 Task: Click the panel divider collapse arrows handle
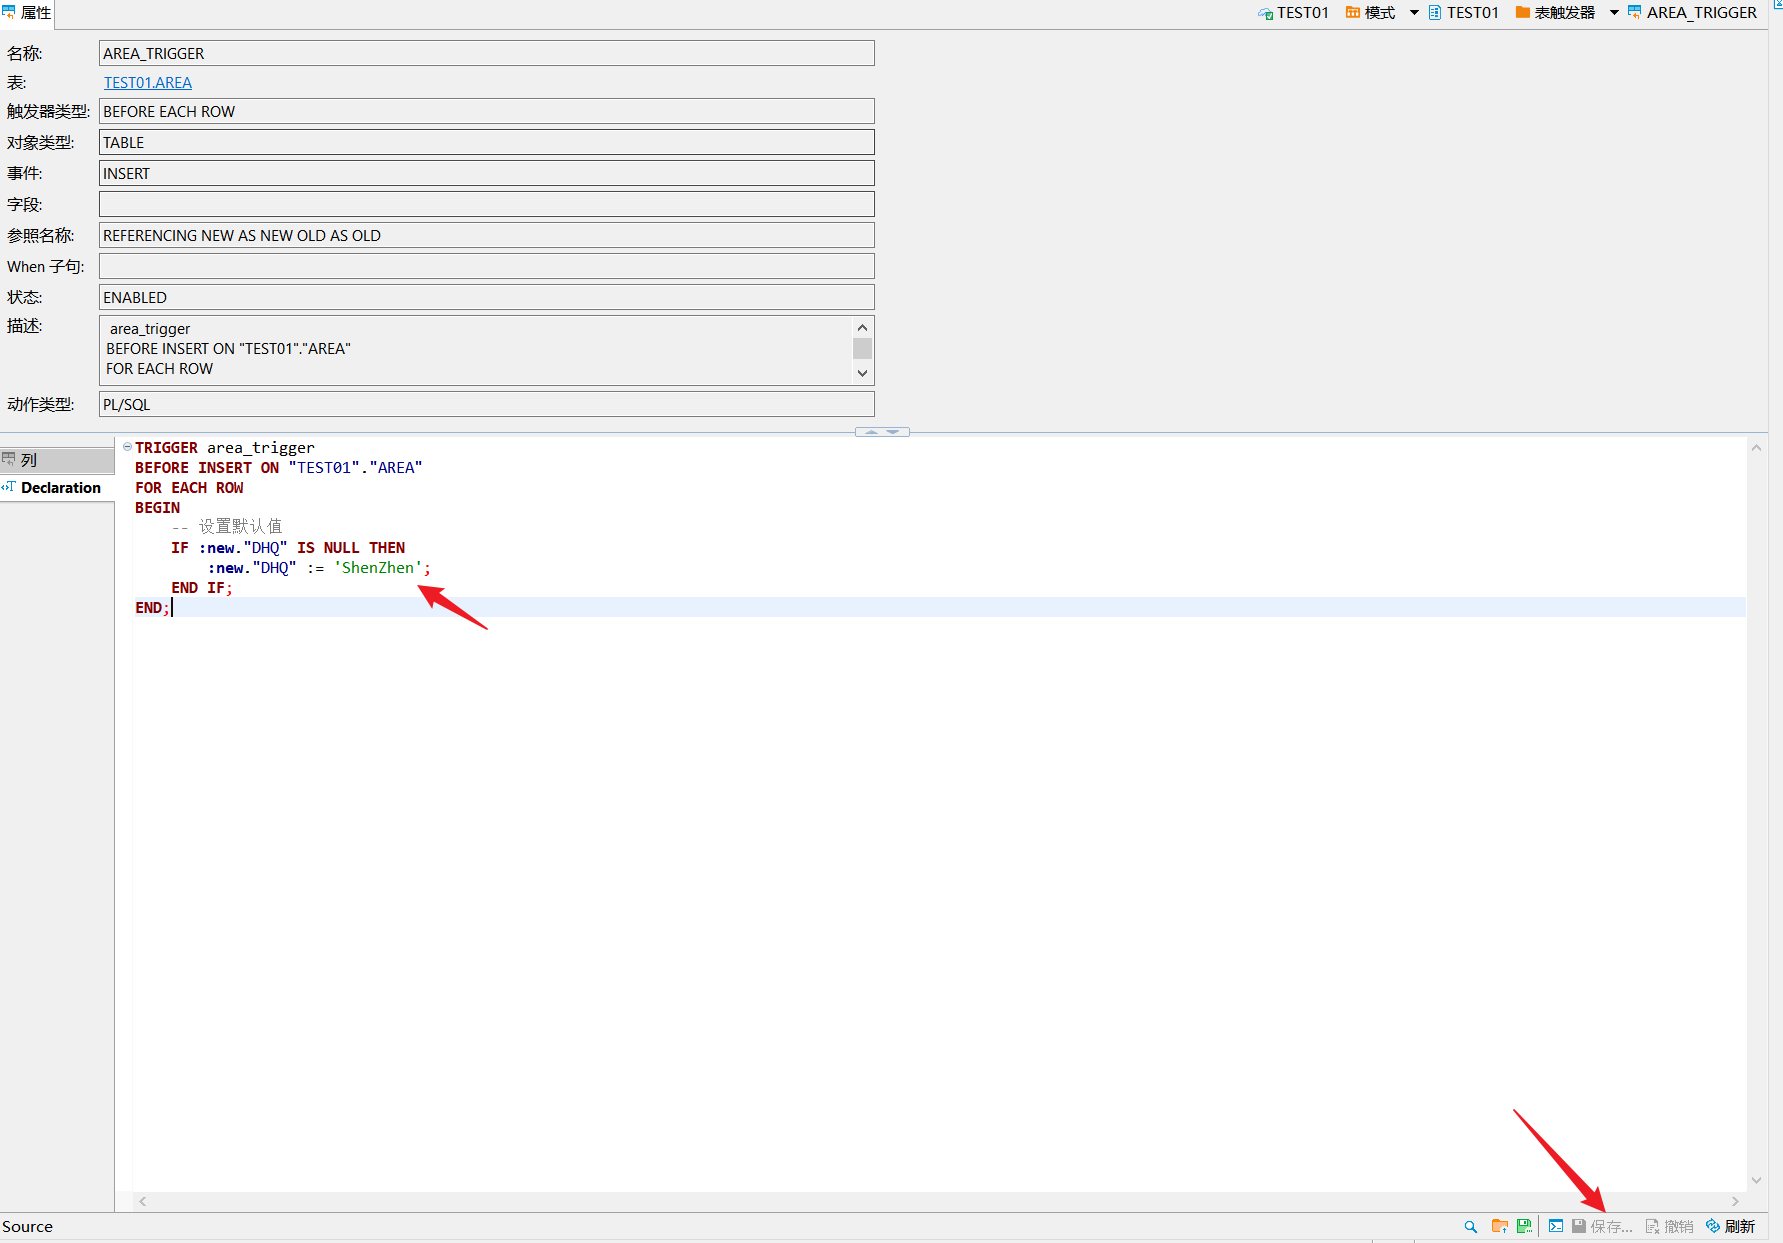[x=882, y=432]
